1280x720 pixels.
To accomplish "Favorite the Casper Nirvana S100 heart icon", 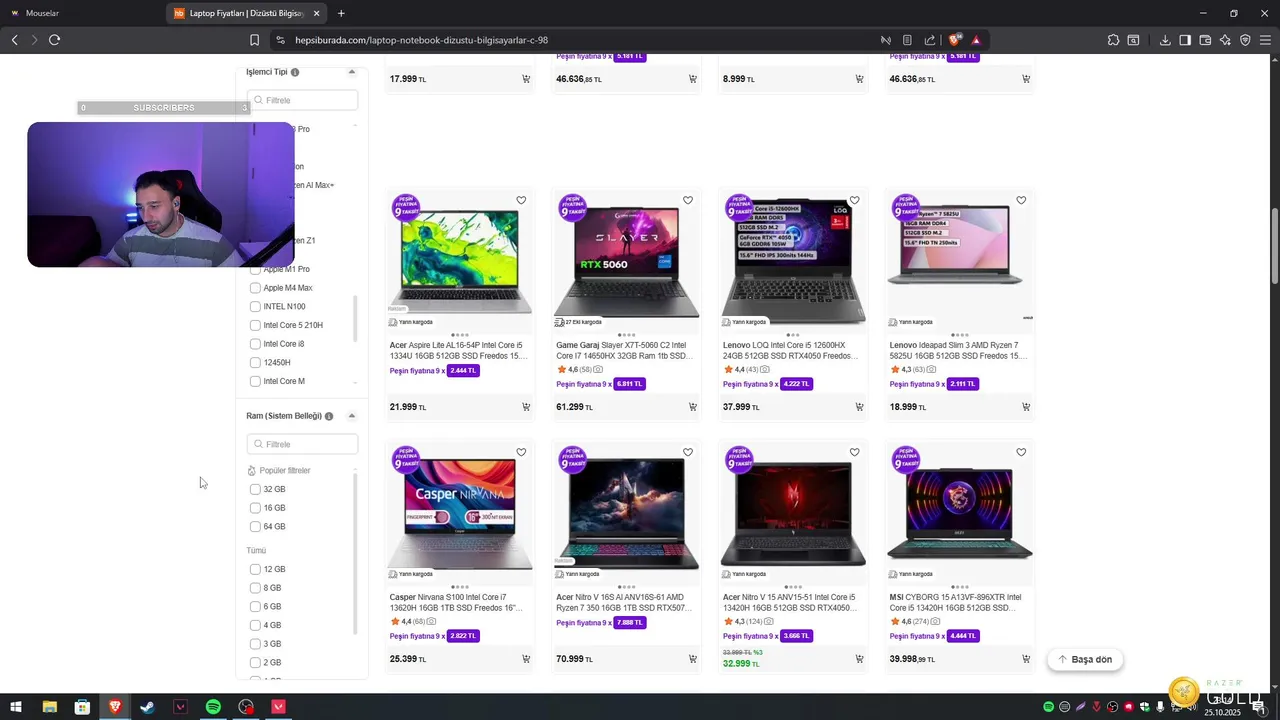I will point(521,453).
